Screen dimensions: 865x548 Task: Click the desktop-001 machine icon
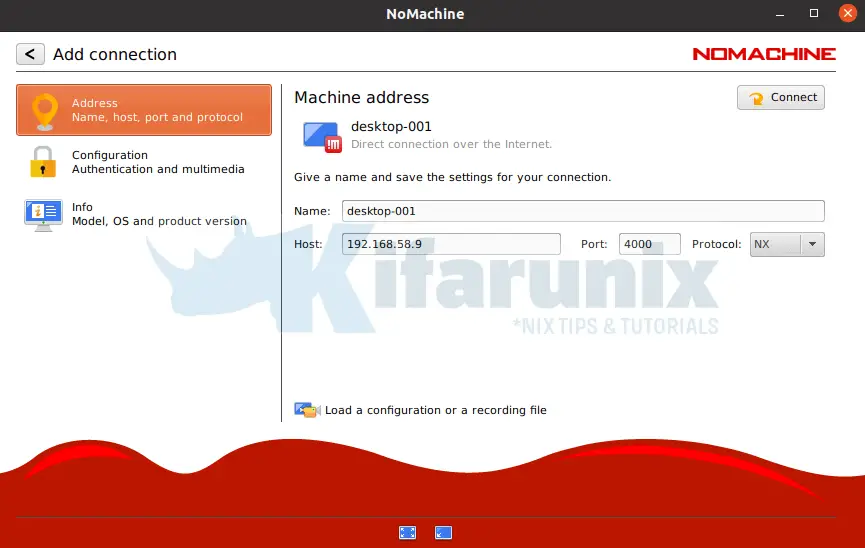pos(322,137)
